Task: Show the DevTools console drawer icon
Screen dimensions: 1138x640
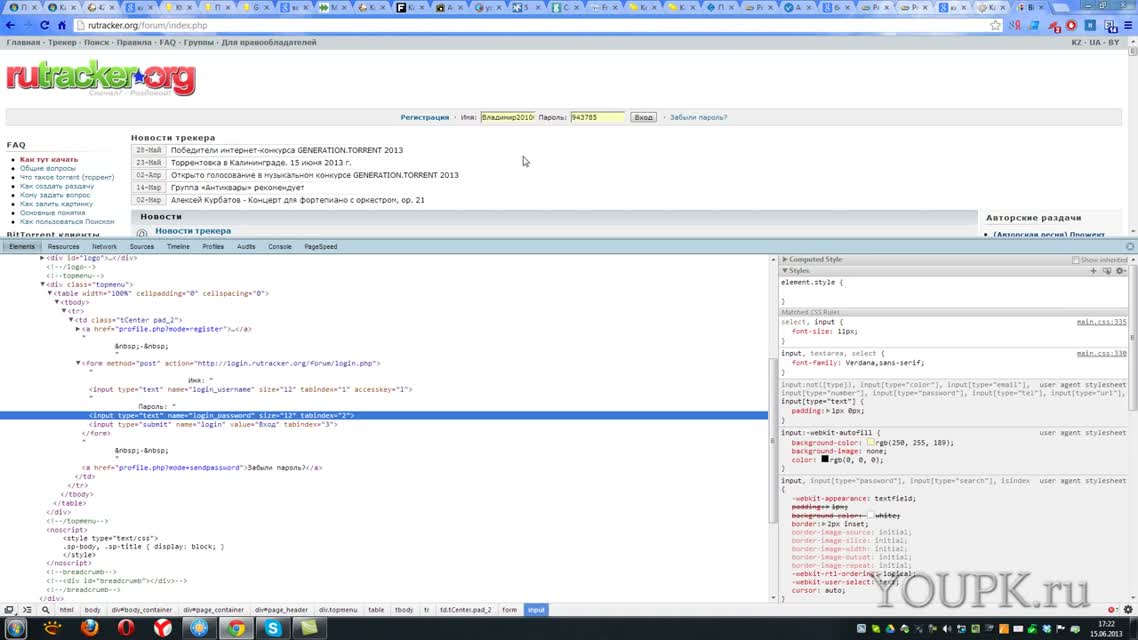Action: (27, 610)
